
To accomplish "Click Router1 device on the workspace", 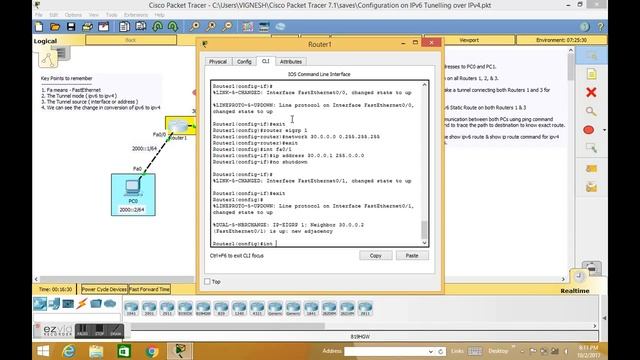I will [178, 127].
